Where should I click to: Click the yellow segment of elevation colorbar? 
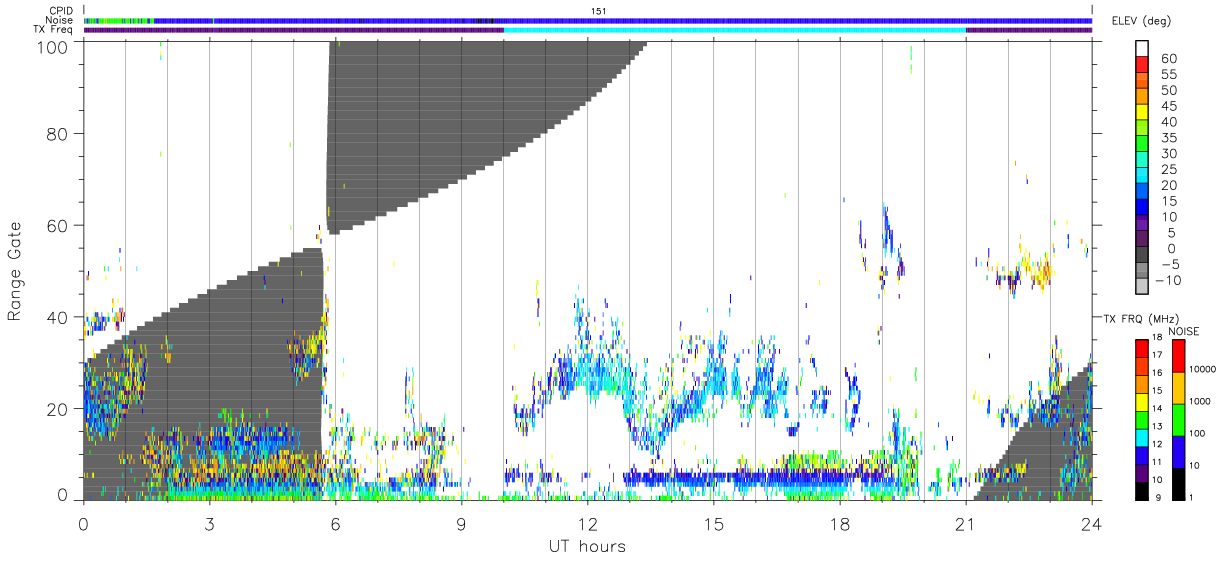pyautogui.click(x=1143, y=114)
